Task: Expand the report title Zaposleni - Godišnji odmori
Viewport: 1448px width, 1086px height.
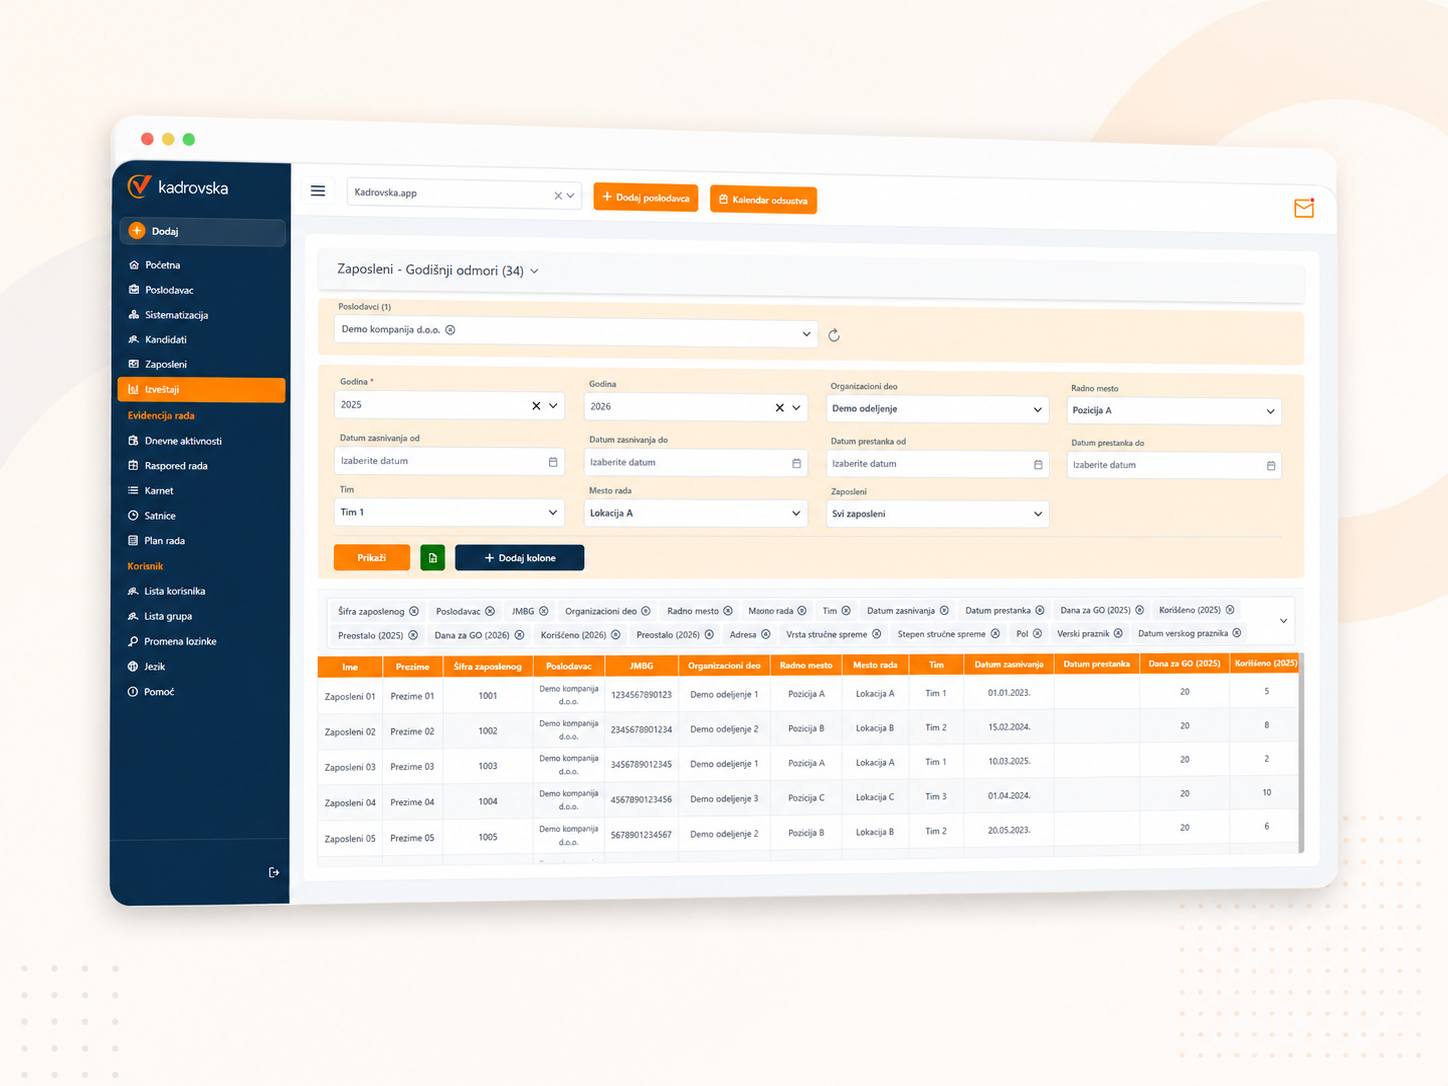Action: point(535,271)
